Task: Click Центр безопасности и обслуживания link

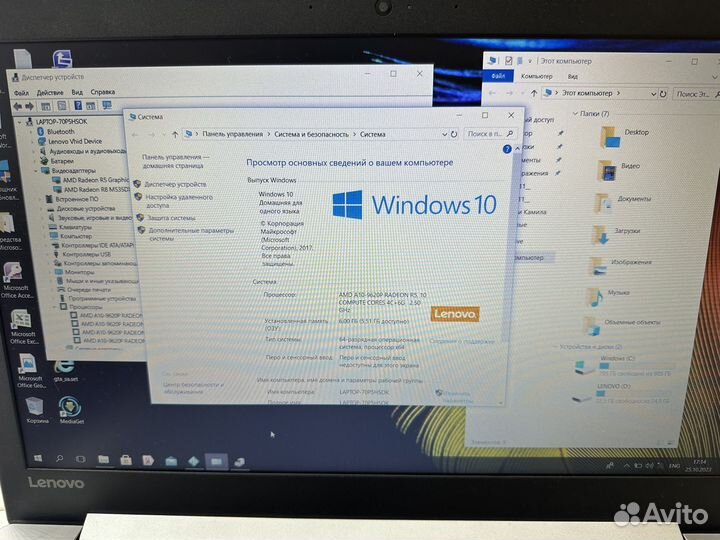Action: [193, 388]
